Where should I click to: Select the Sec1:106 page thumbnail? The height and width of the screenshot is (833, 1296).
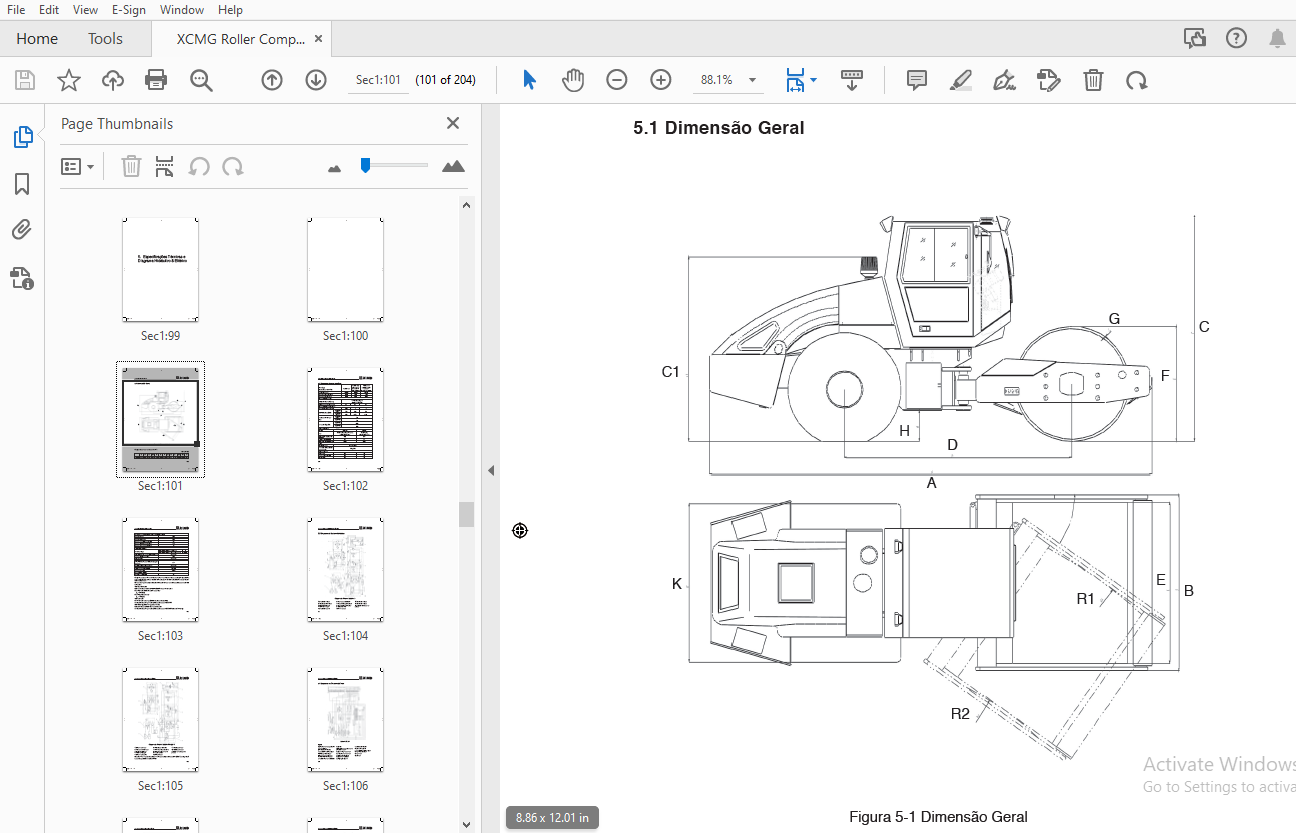click(x=345, y=719)
